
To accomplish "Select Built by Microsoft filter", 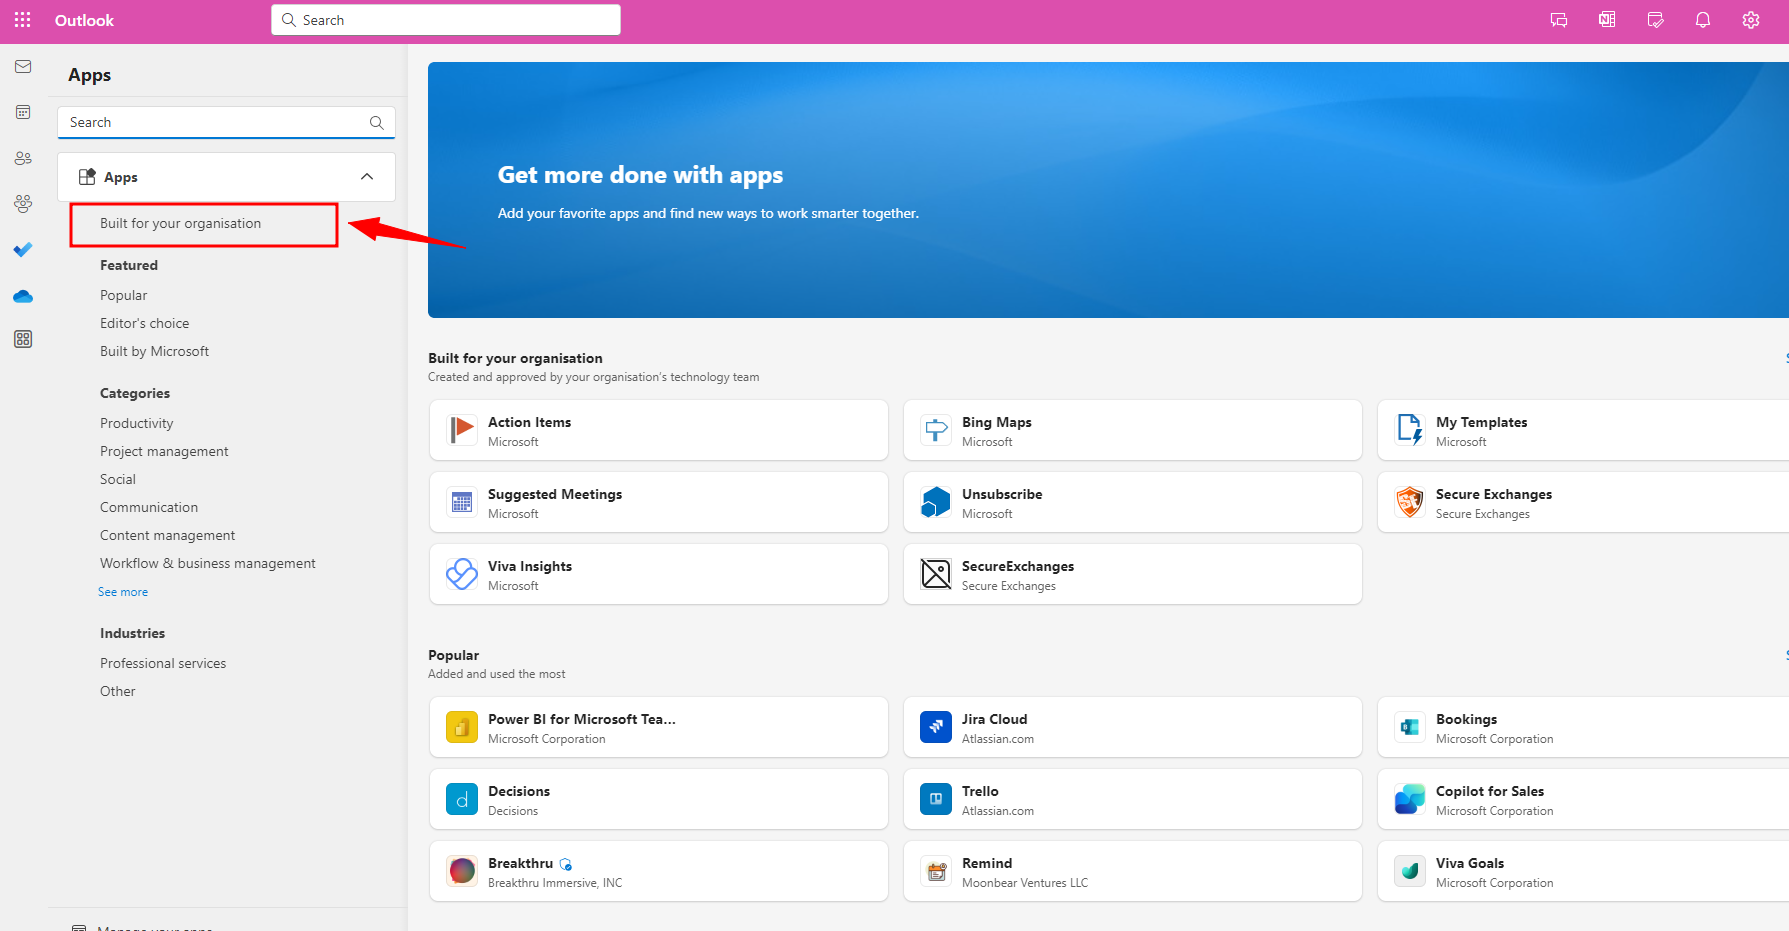I will pyautogui.click(x=154, y=352).
